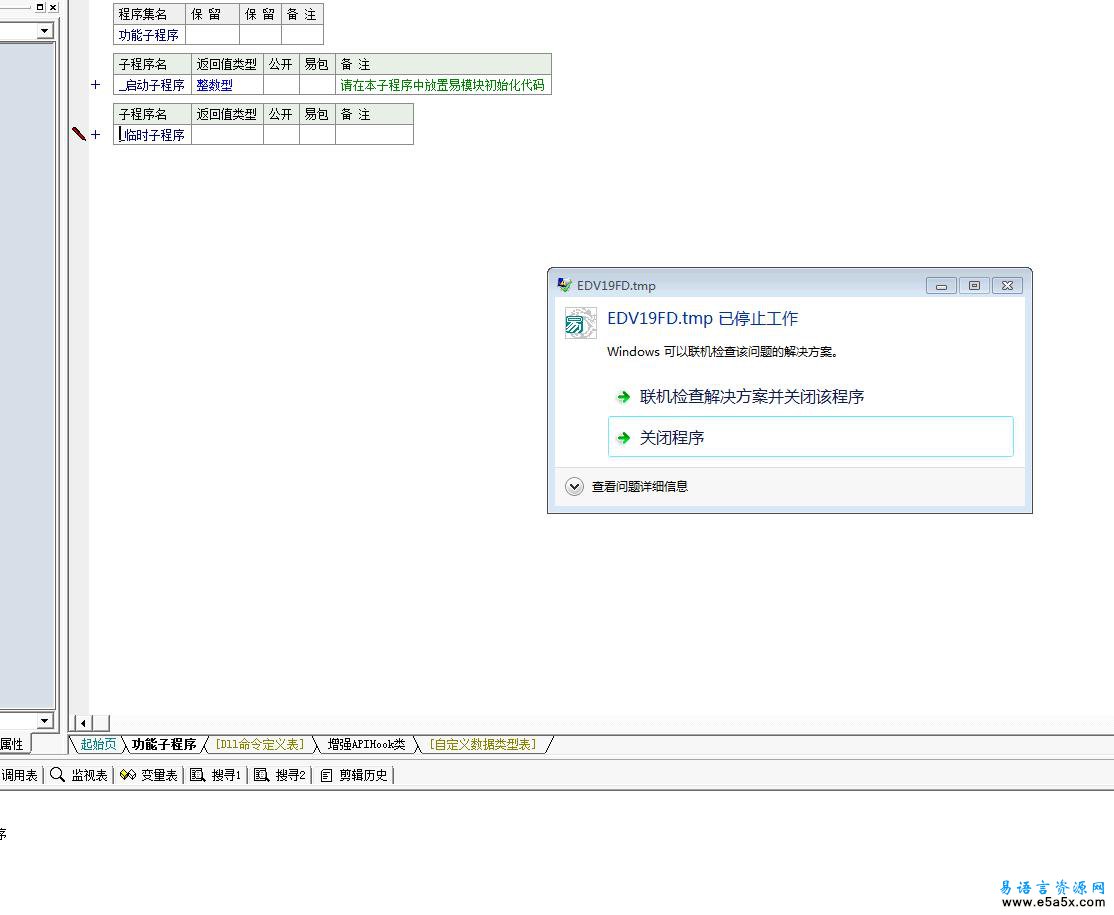Click the EDV19FD.tmp application icon in dialog
The image size is (1114, 915).
point(580,323)
